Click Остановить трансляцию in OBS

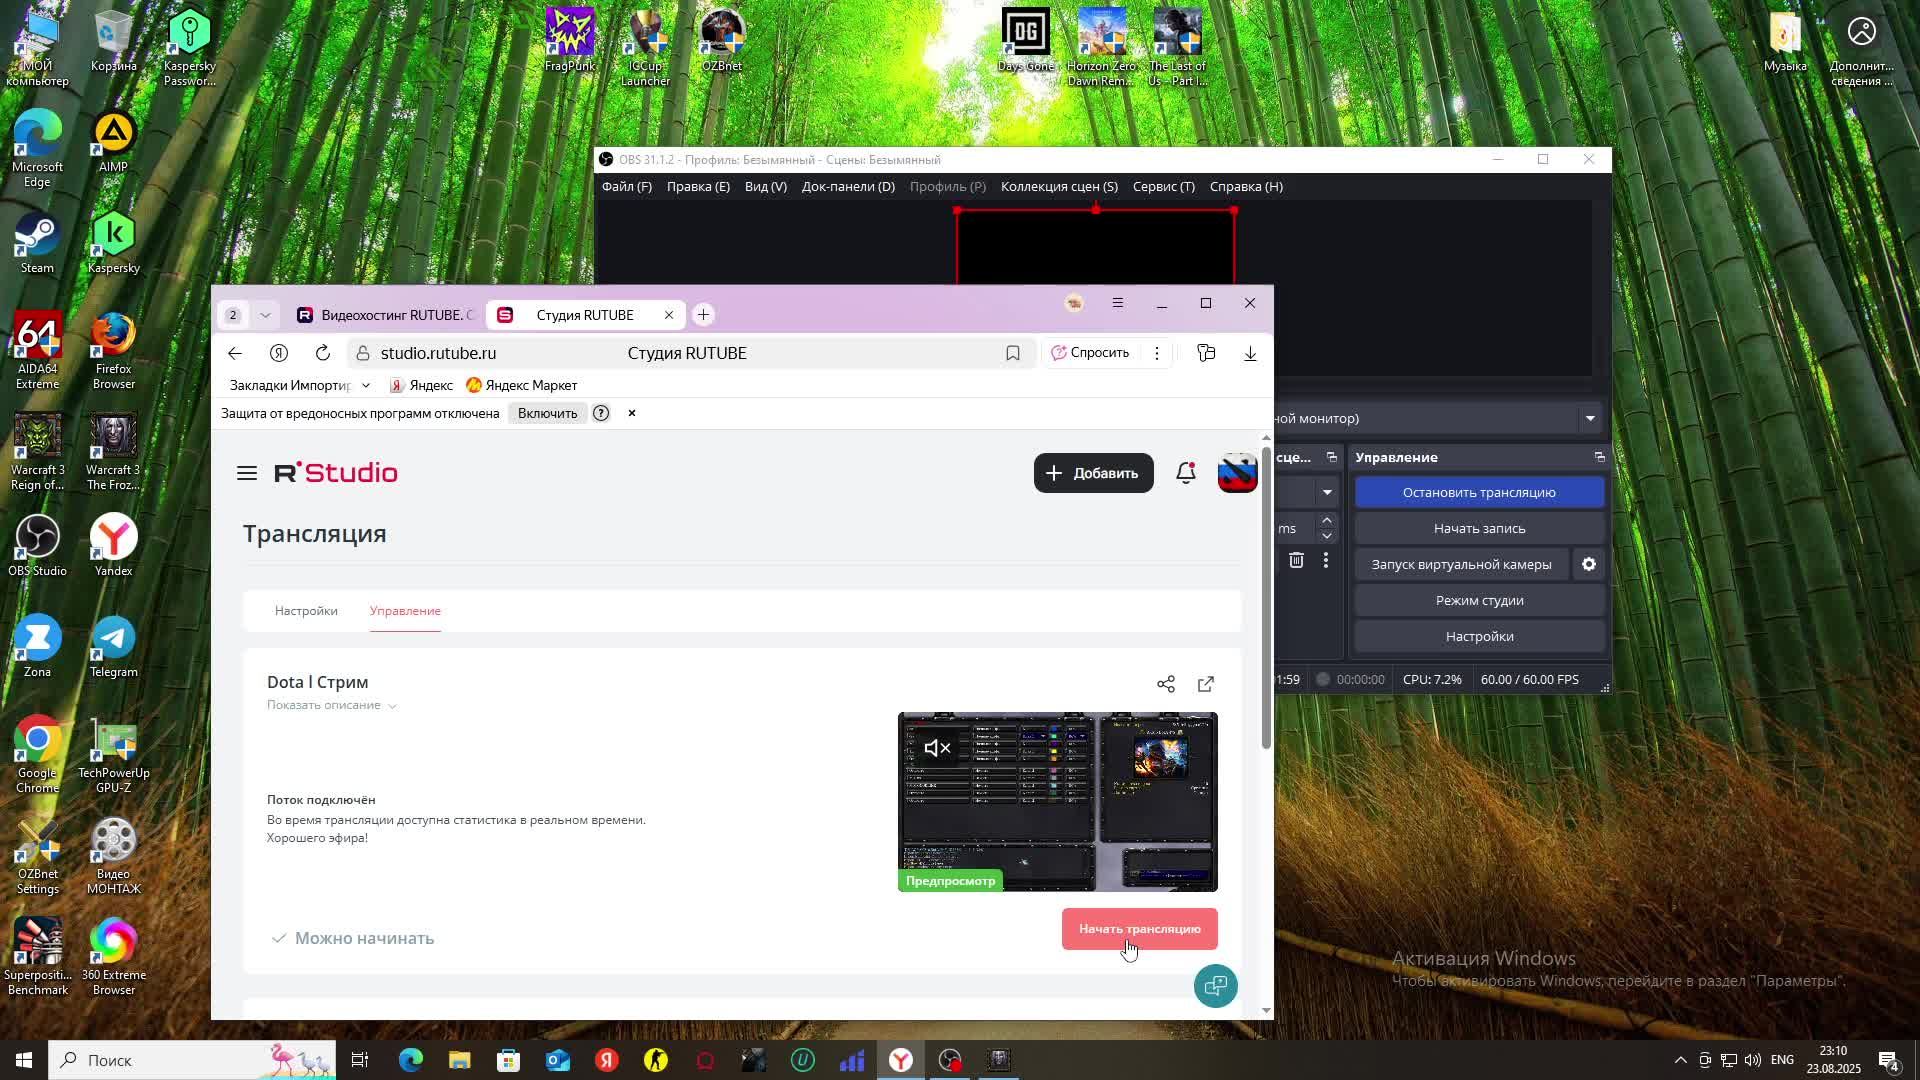[1478, 492]
